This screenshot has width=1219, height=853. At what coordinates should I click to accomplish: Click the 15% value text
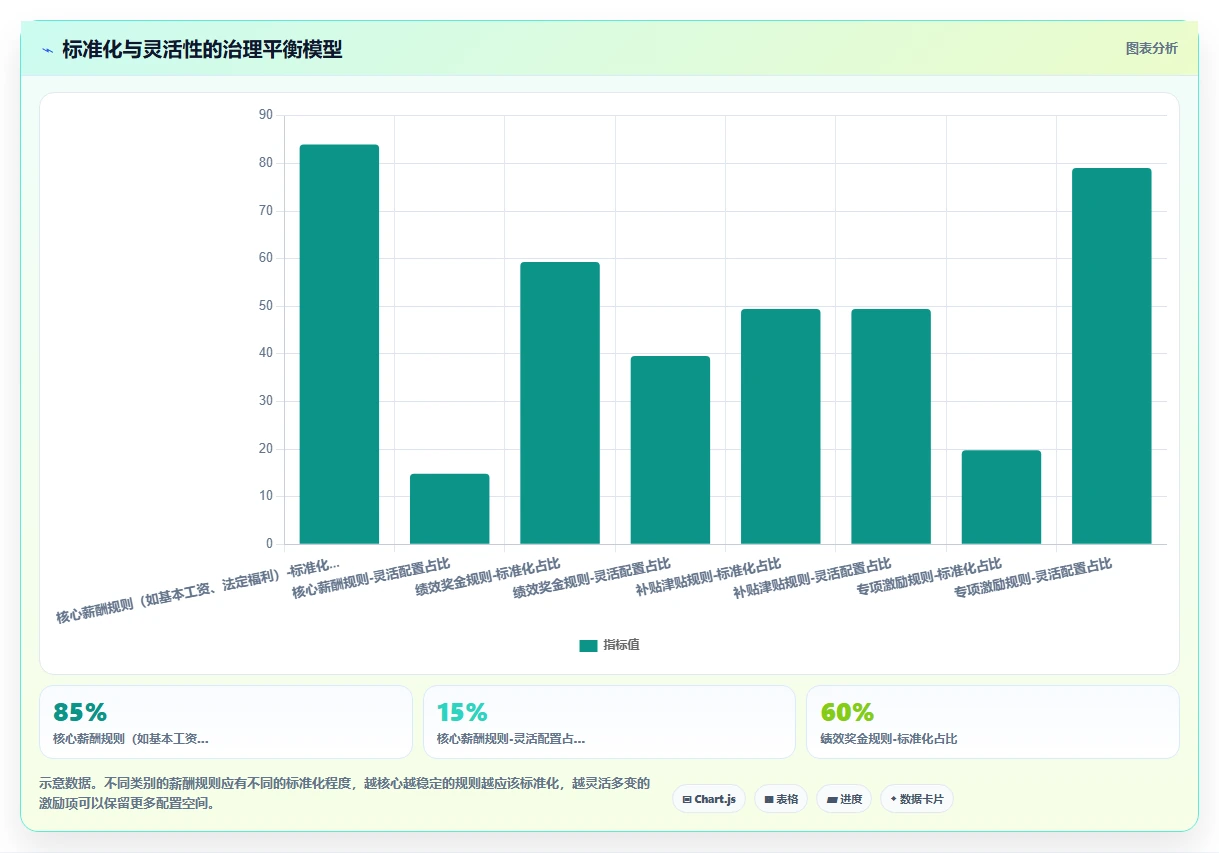click(462, 712)
